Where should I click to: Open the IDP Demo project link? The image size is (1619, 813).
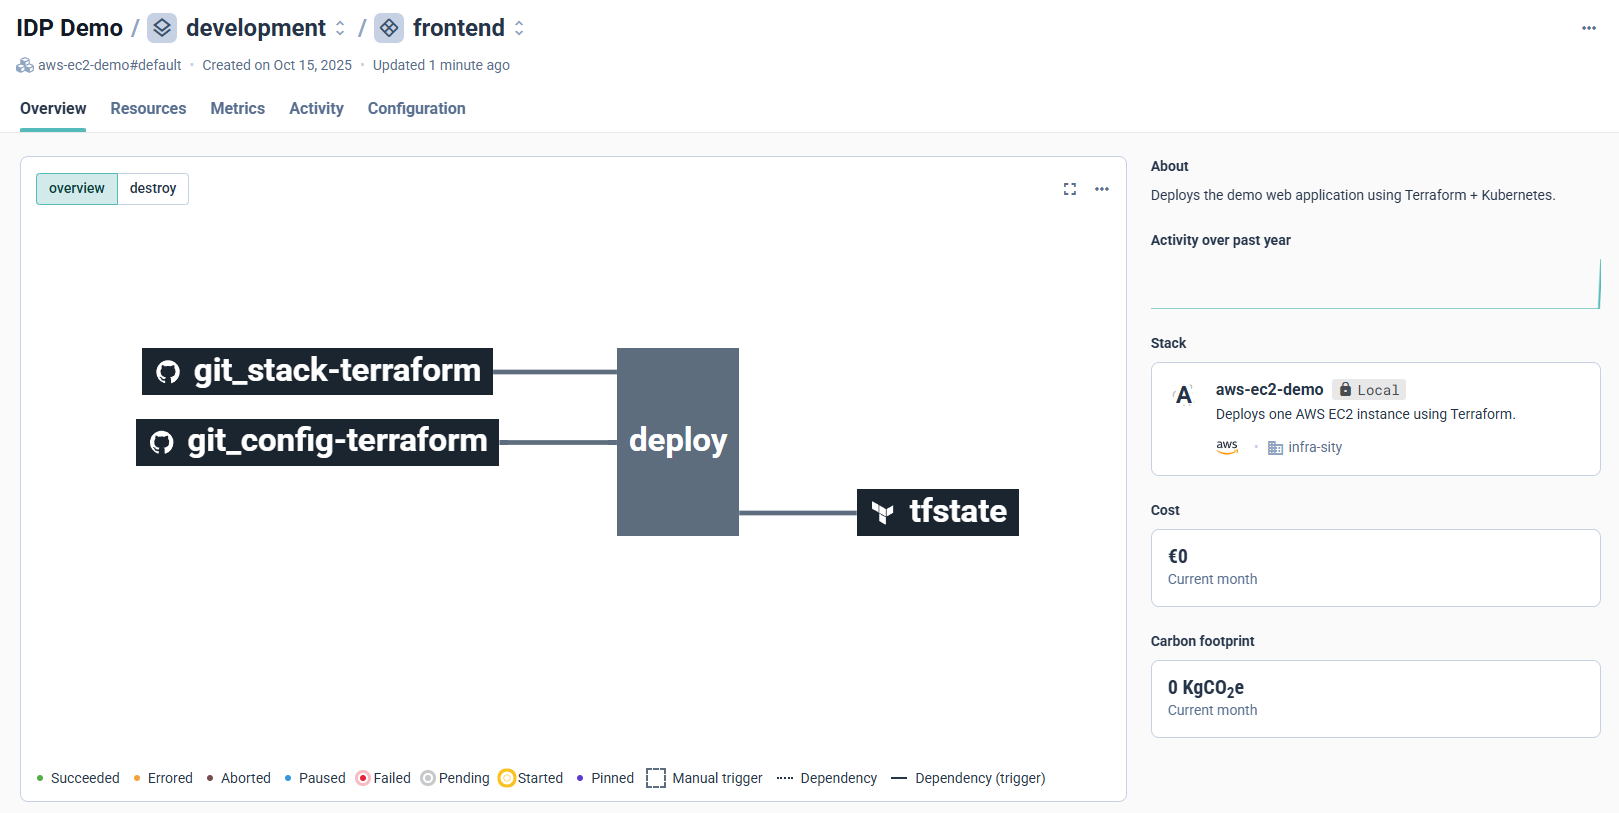pos(69,28)
